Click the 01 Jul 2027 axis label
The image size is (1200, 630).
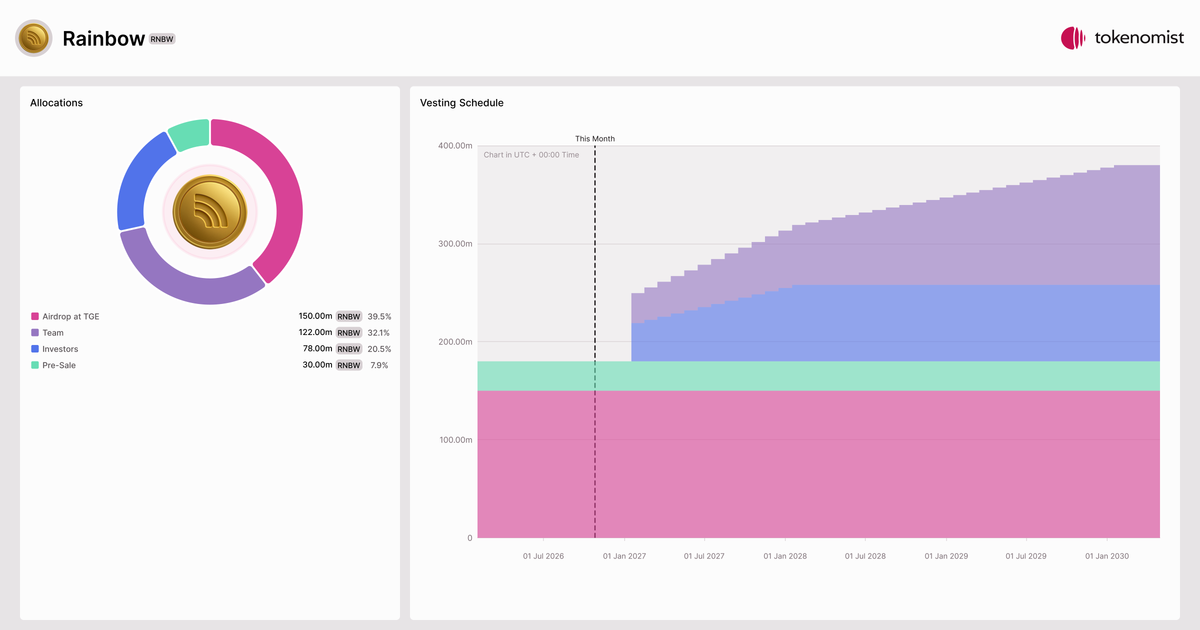tap(704, 556)
